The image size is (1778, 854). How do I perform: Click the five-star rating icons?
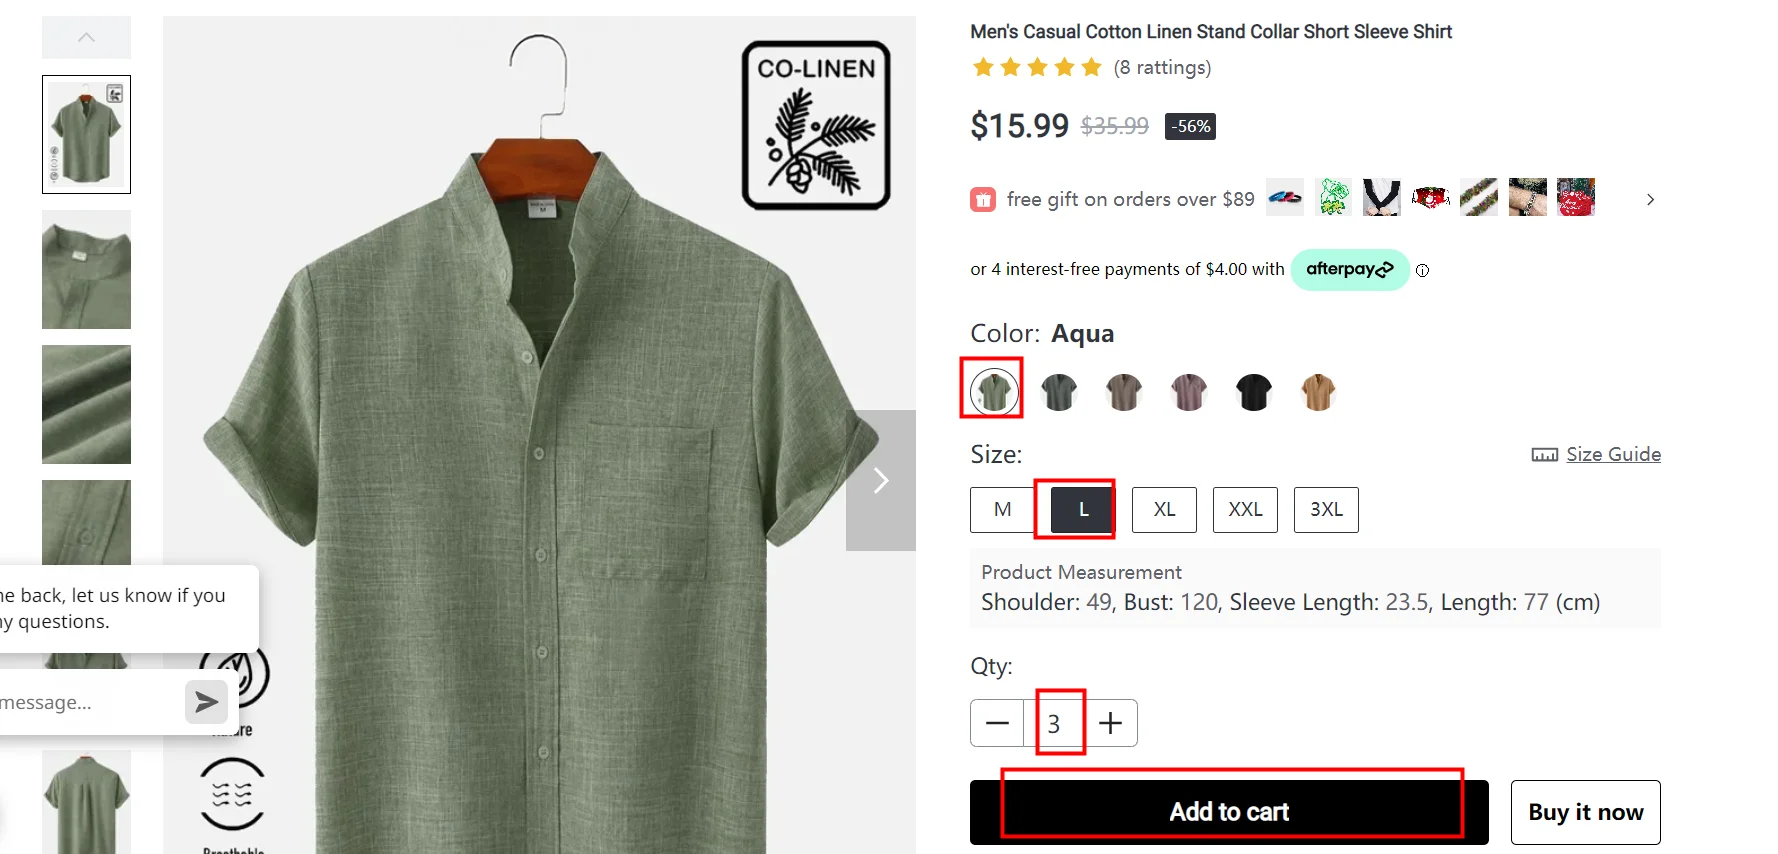tap(1036, 67)
